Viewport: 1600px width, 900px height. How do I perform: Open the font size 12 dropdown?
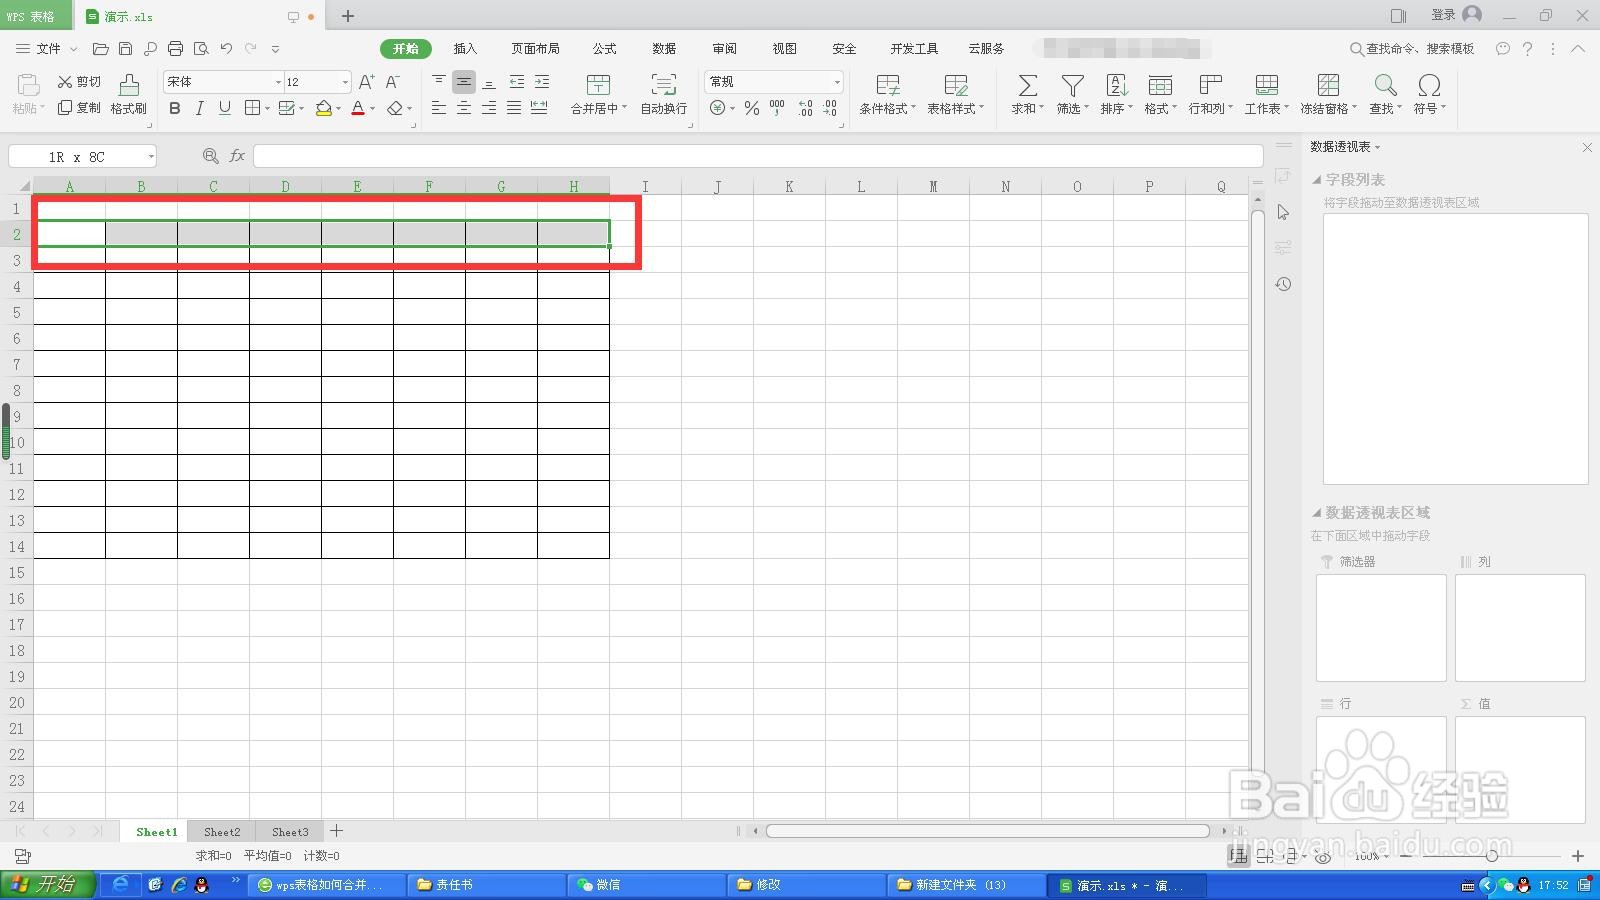[x=345, y=82]
